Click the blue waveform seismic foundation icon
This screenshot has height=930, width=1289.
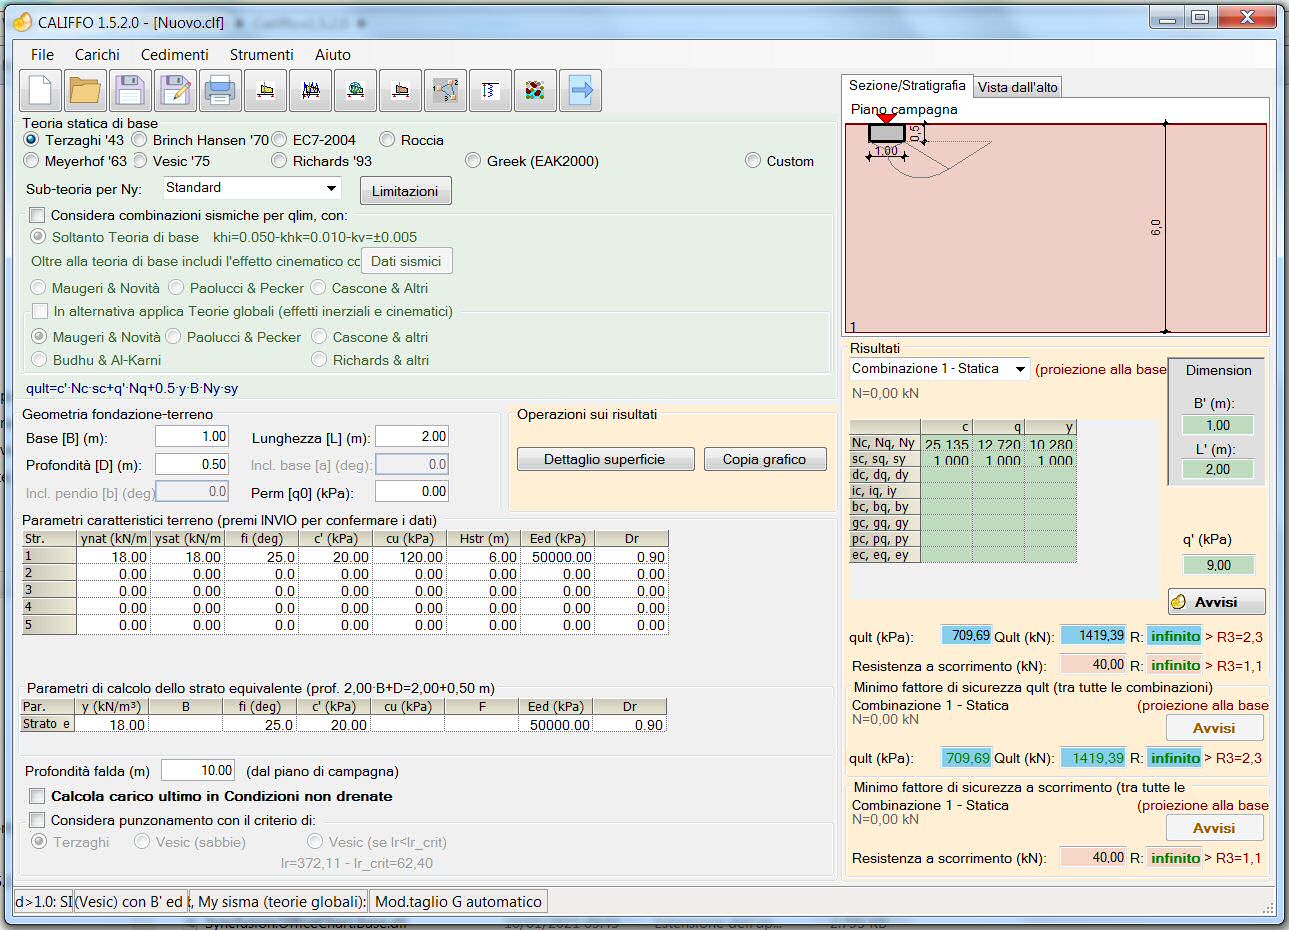tap(310, 90)
